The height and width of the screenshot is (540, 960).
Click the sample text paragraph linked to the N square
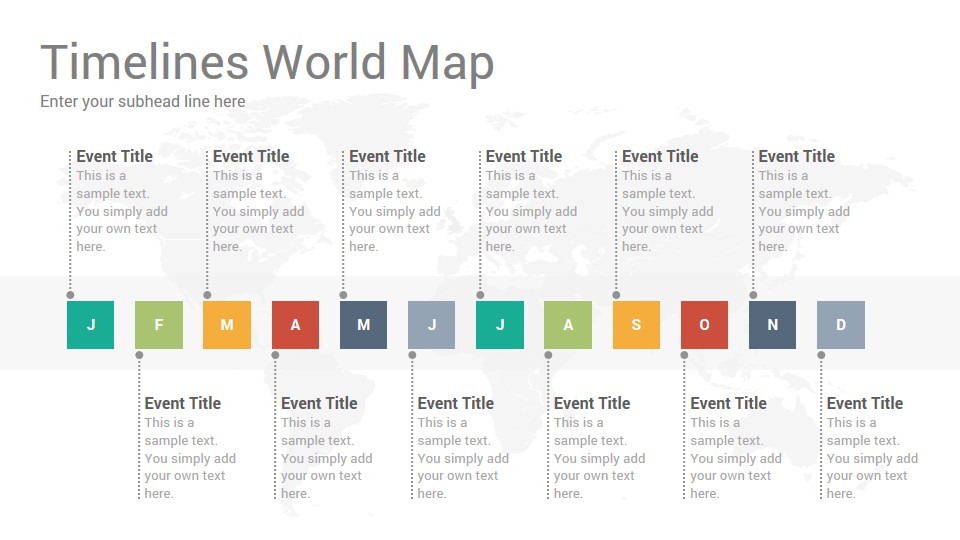(804, 211)
